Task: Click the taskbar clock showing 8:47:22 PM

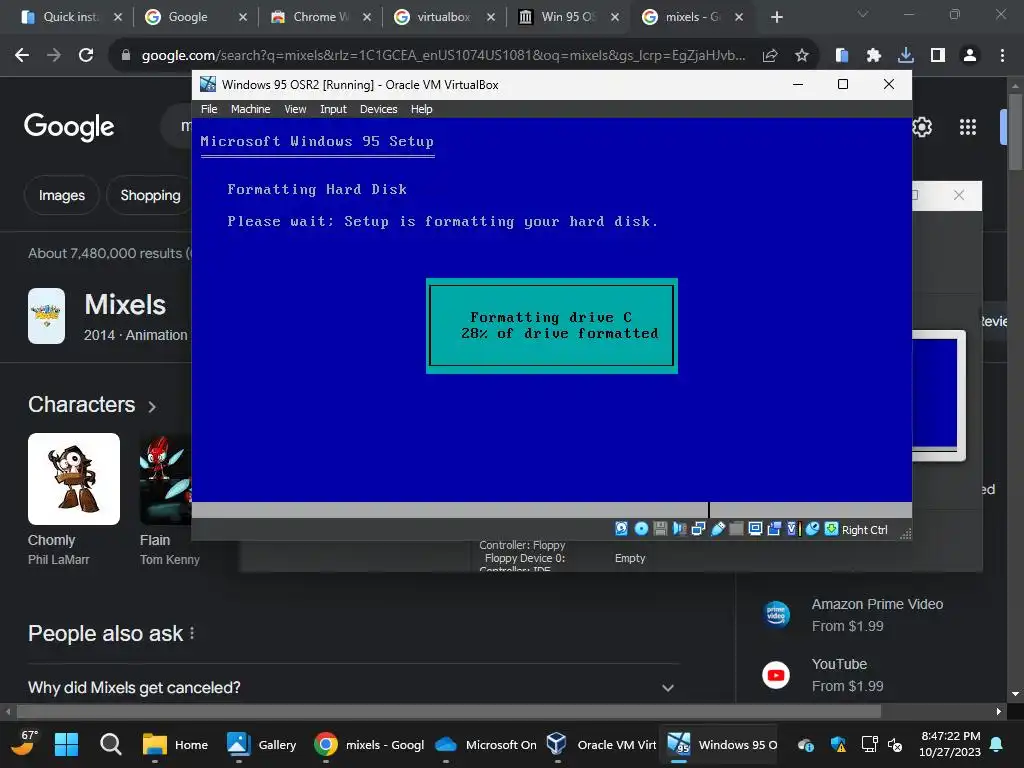Action: tap(950, 744)
